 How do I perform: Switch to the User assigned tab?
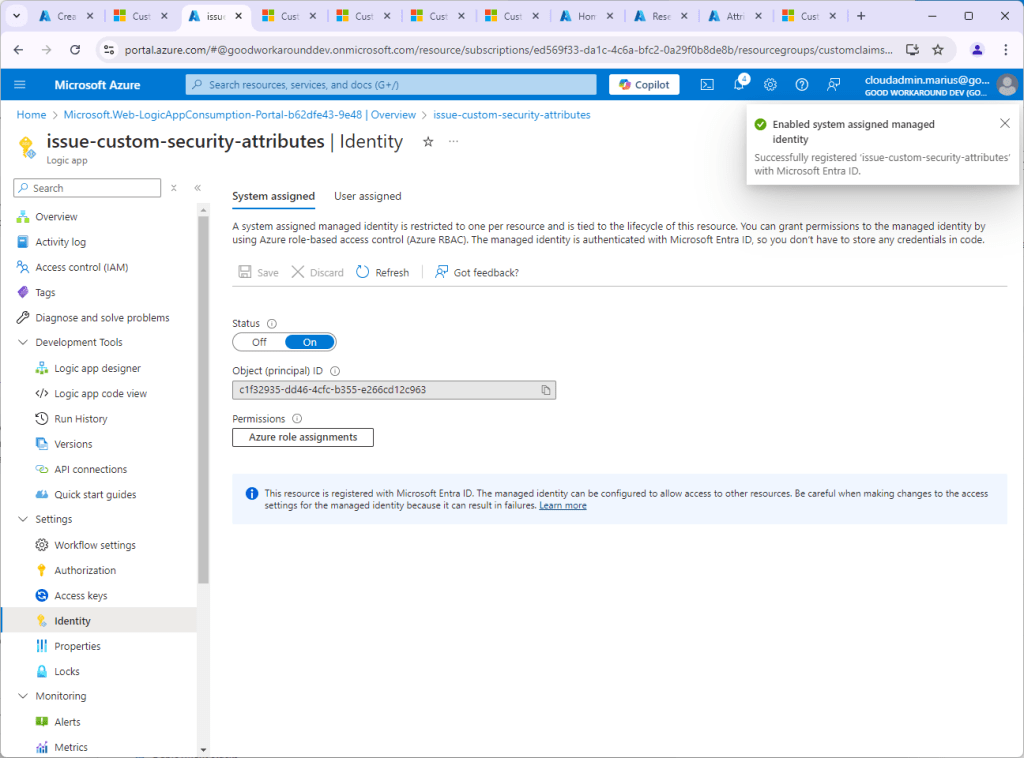(367, 196)
